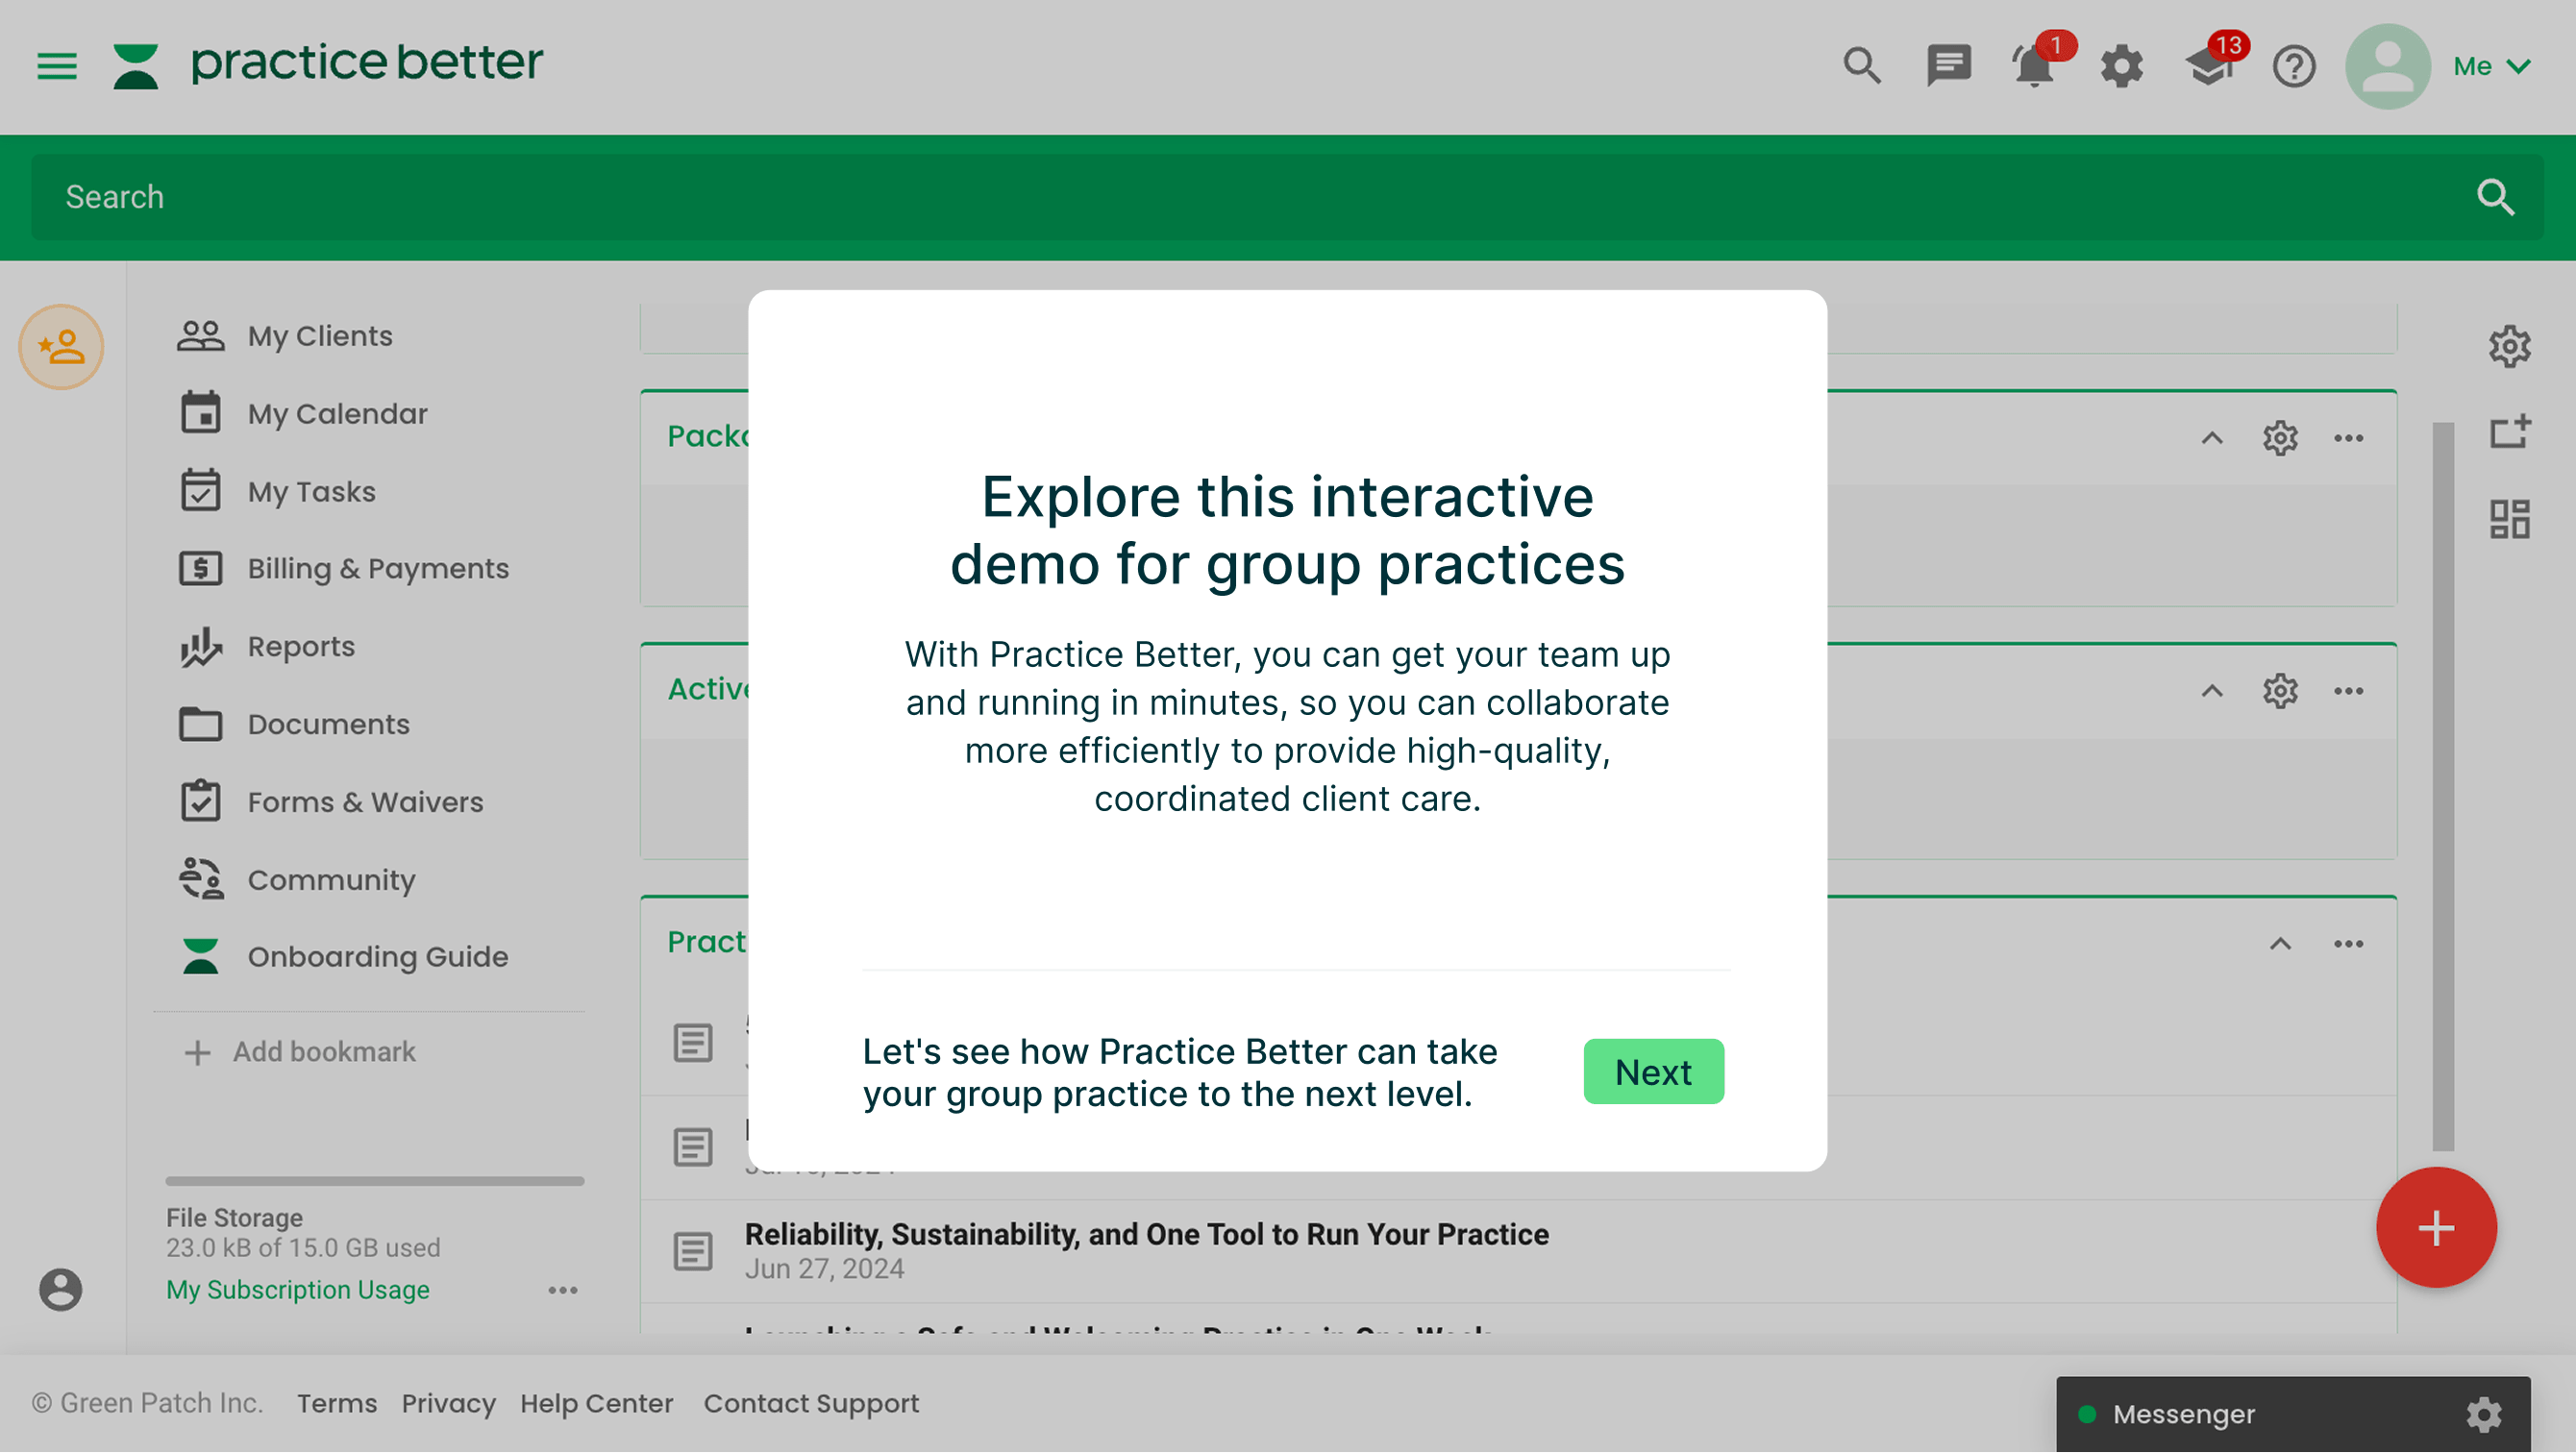
Task: Click the orange add-client star icon
Action: pos(61,347)
